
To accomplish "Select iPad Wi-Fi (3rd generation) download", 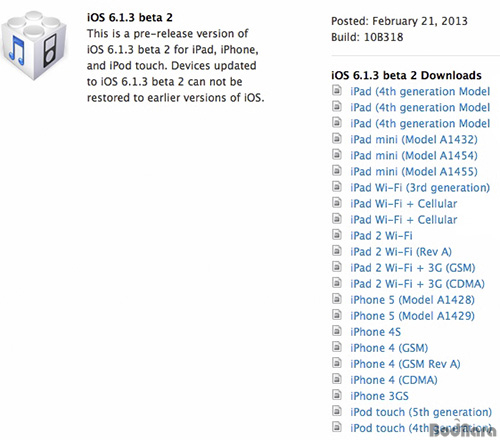I will 420,188.
